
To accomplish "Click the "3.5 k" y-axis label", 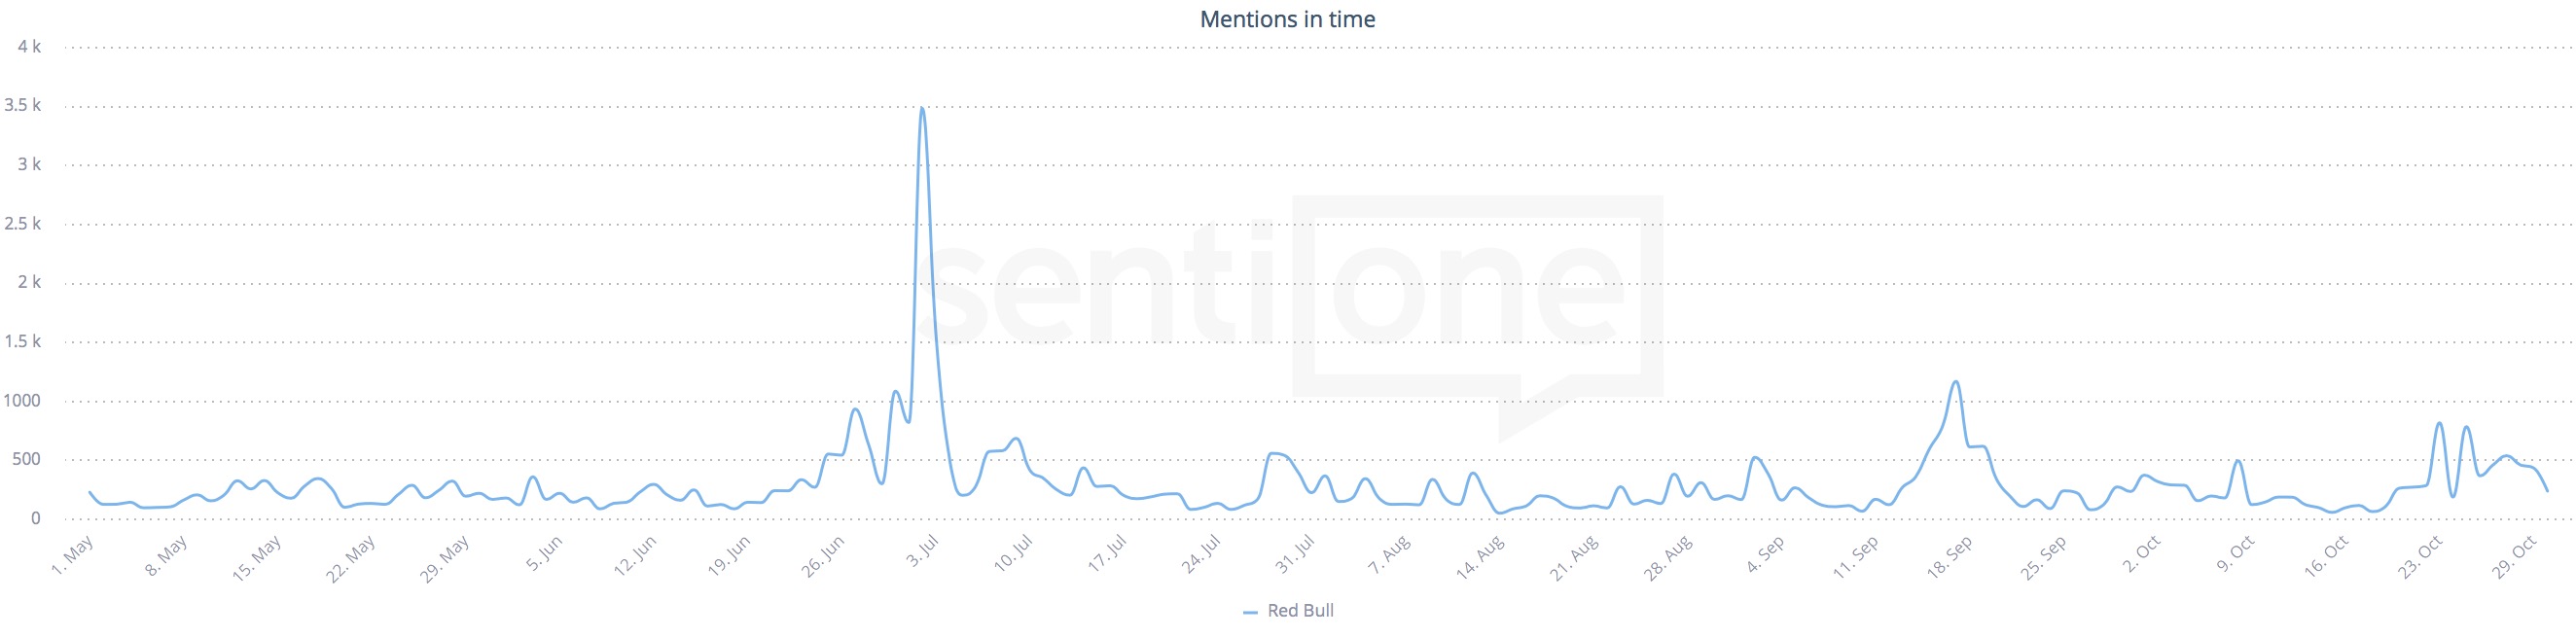I will coord(22,105).
